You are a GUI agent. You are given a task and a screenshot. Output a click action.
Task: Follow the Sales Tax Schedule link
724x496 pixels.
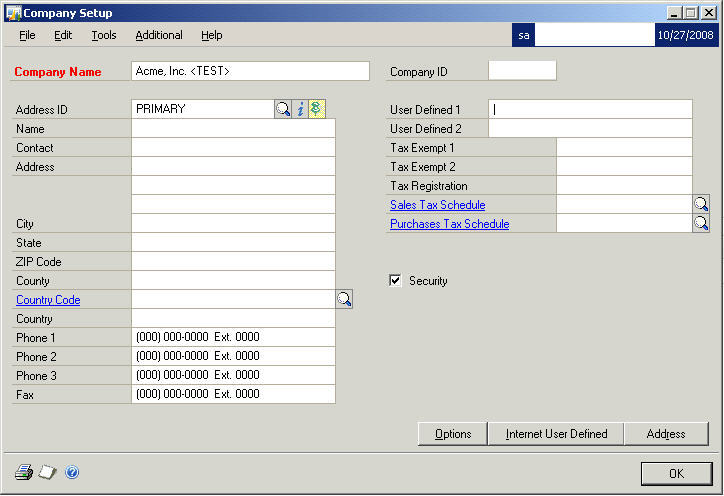(438, 205)
